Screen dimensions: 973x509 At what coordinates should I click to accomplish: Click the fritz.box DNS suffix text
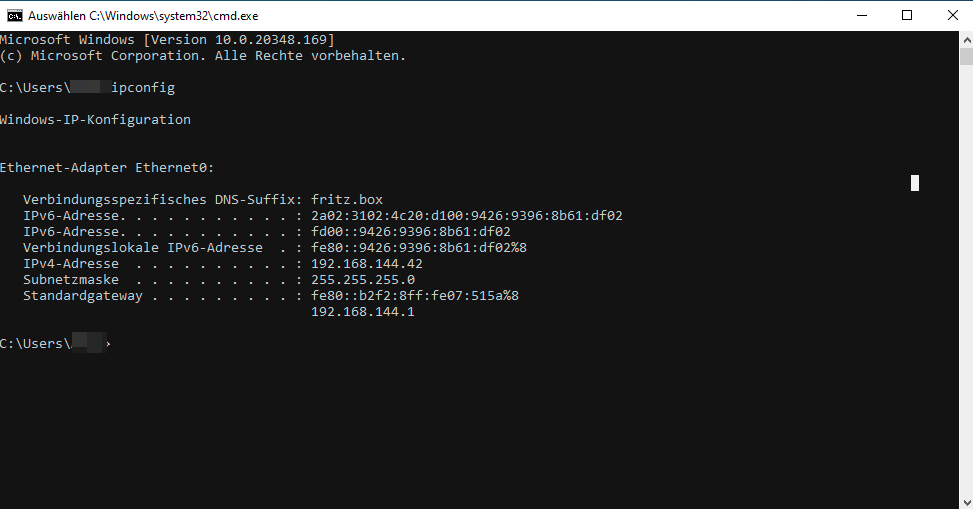click(347, 199)
